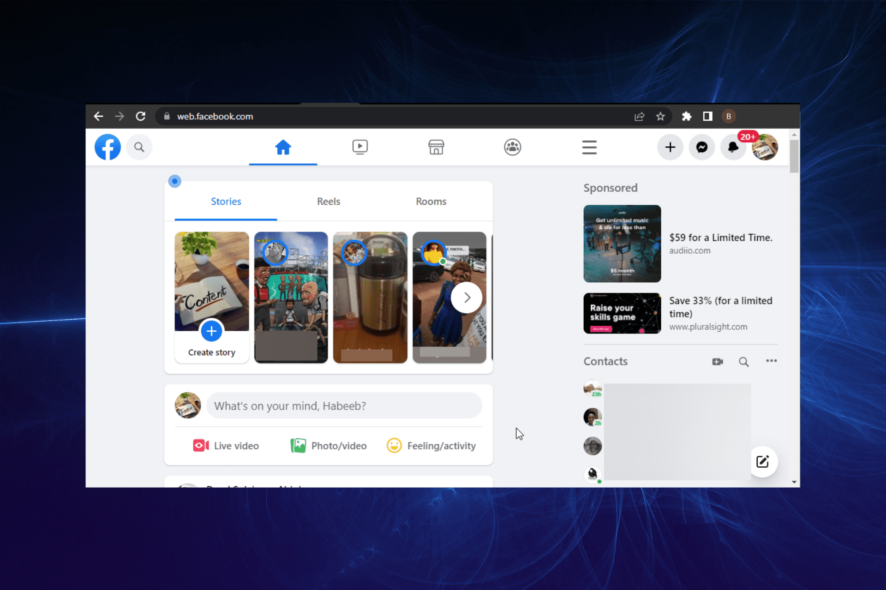This screenshot has width=886, height=590.
Task: Open Contacts options three-dots menu
Action: click(x=771, y=361)
